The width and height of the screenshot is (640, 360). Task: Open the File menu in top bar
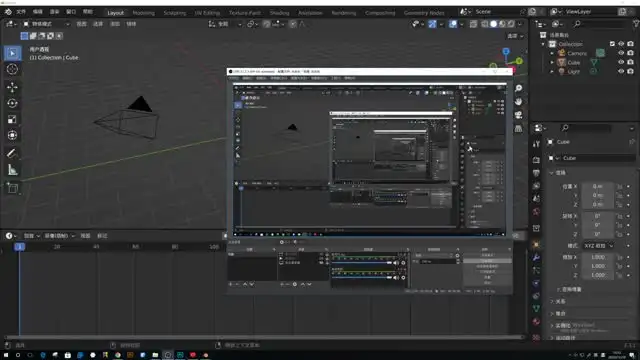[x=21, y=12]
